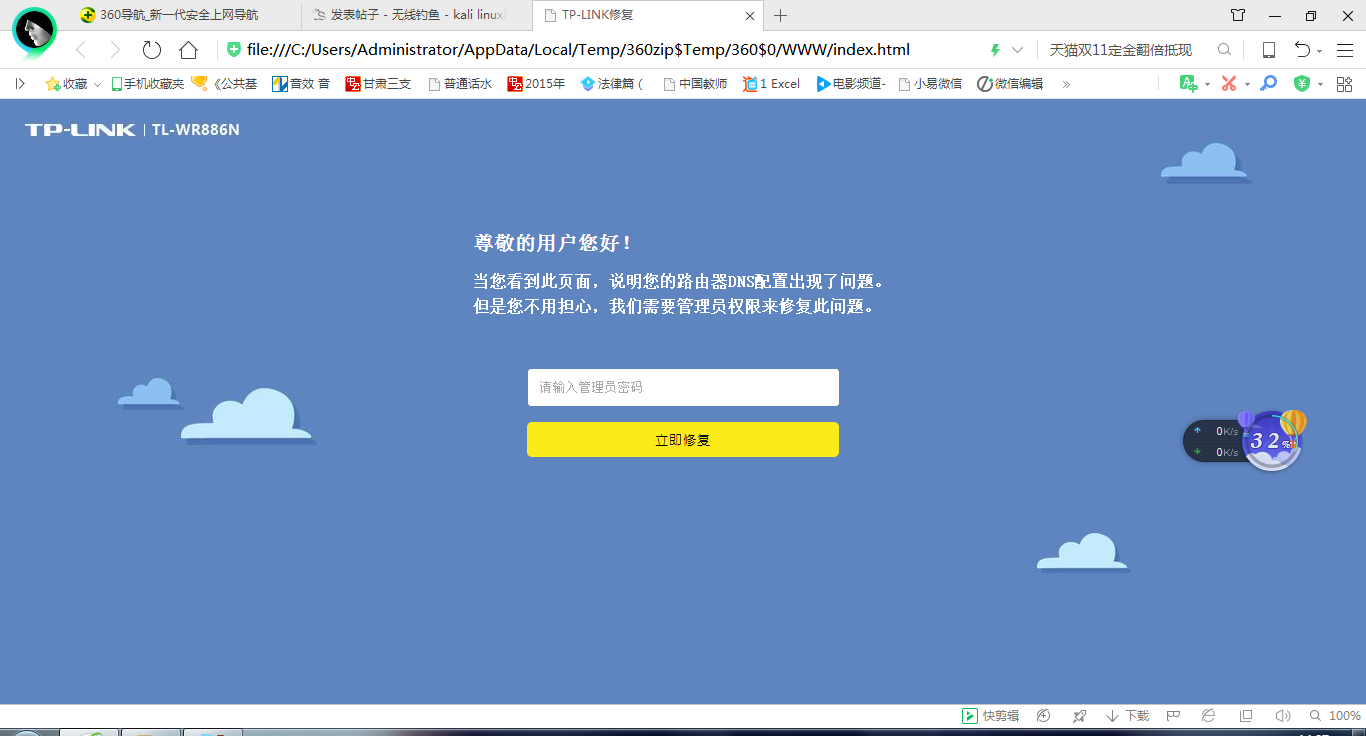Expand the » overflow bookmarks arrow
This screenshot has height=736, width=1366.
tap(1065, 83)
